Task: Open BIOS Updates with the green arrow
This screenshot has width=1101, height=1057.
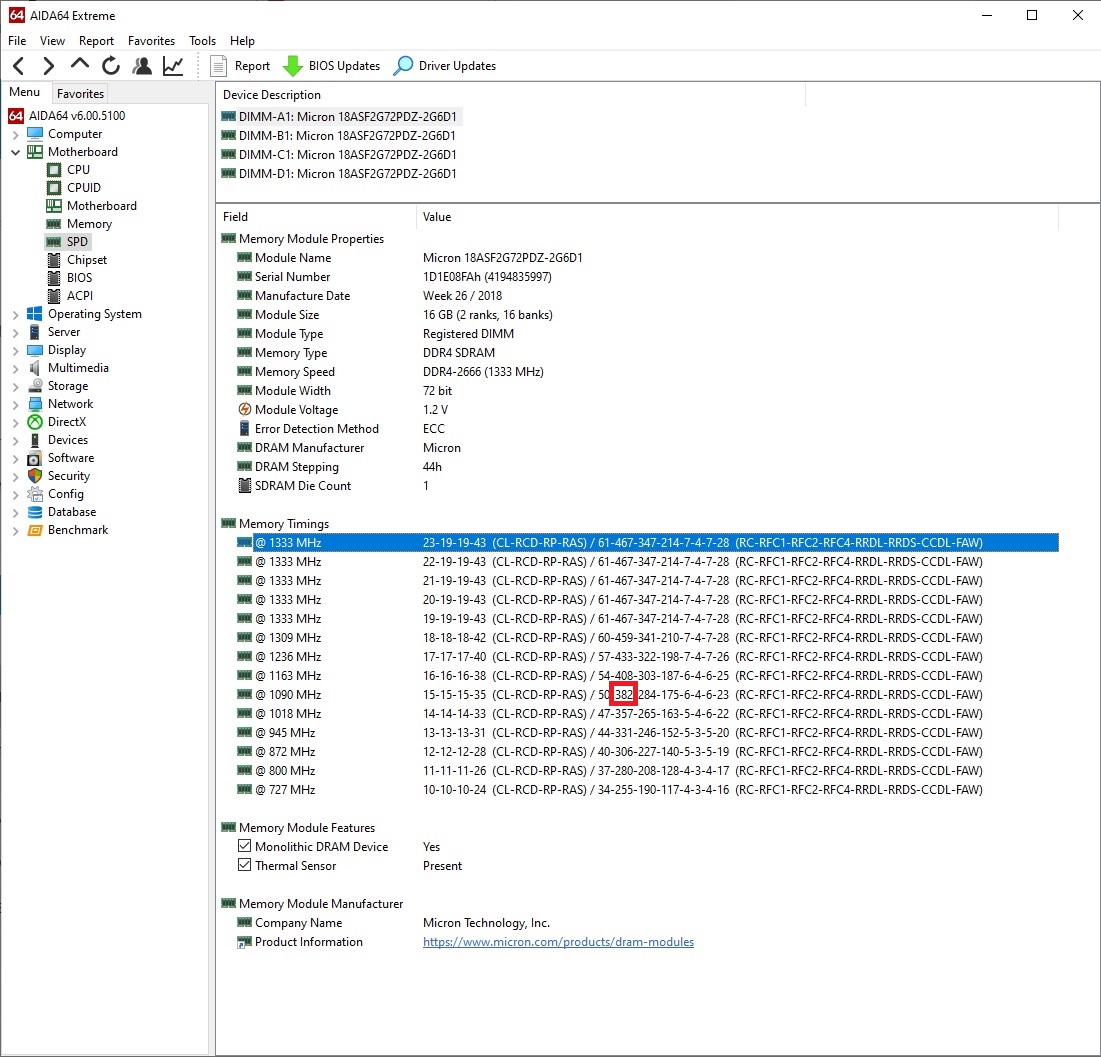Action: [331, 66]
